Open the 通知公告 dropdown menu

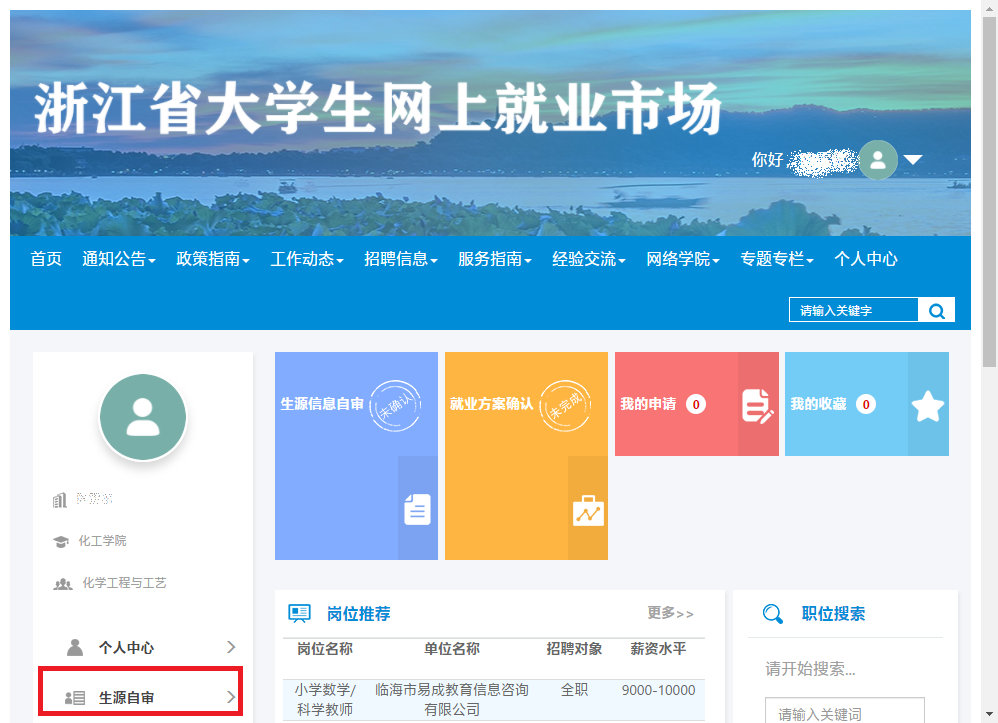pyautogui.click(x=118, y=259)
